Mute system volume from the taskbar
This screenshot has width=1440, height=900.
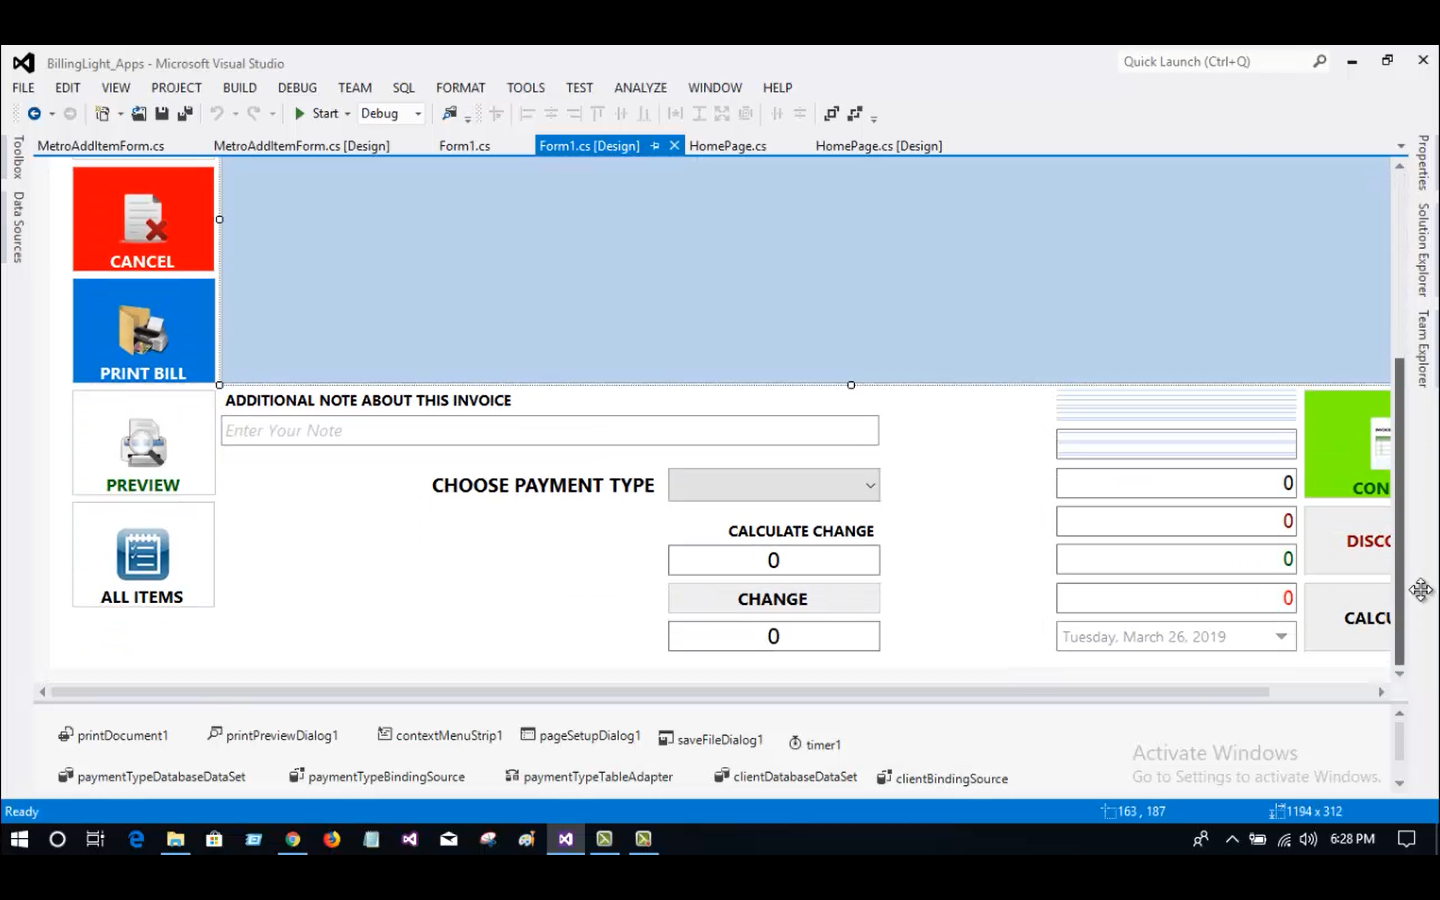click(x=1308, y=839)
